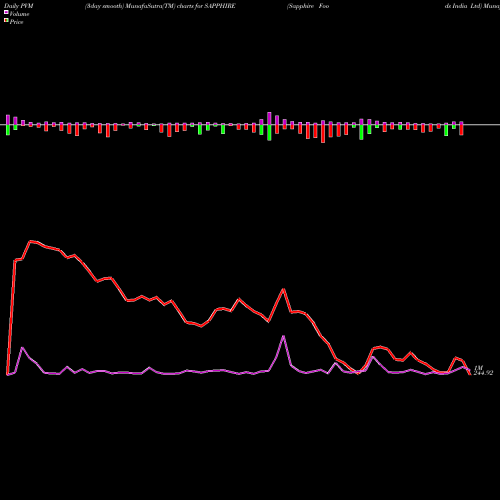Screen dimensions: 500x500
Task: Select the Price legend label
Action: tap(16, 22)
